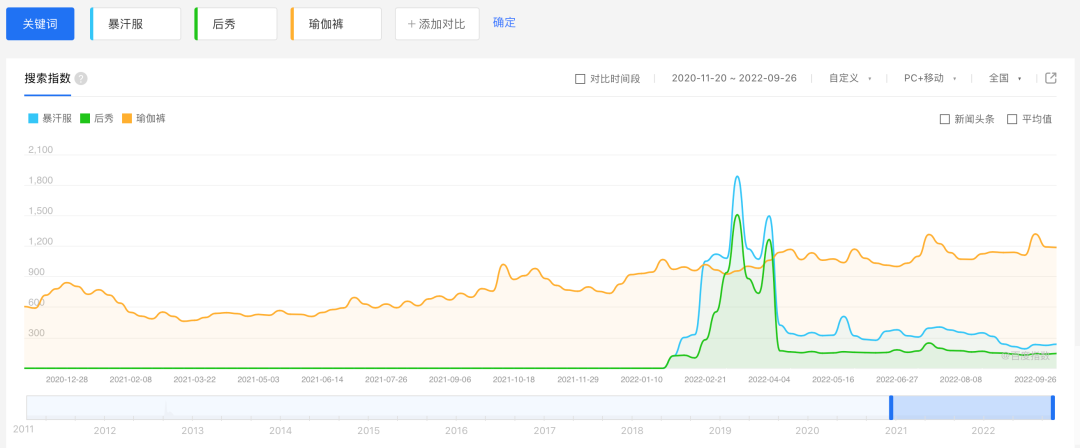Click the 确定 confirm link

point(504,22)
